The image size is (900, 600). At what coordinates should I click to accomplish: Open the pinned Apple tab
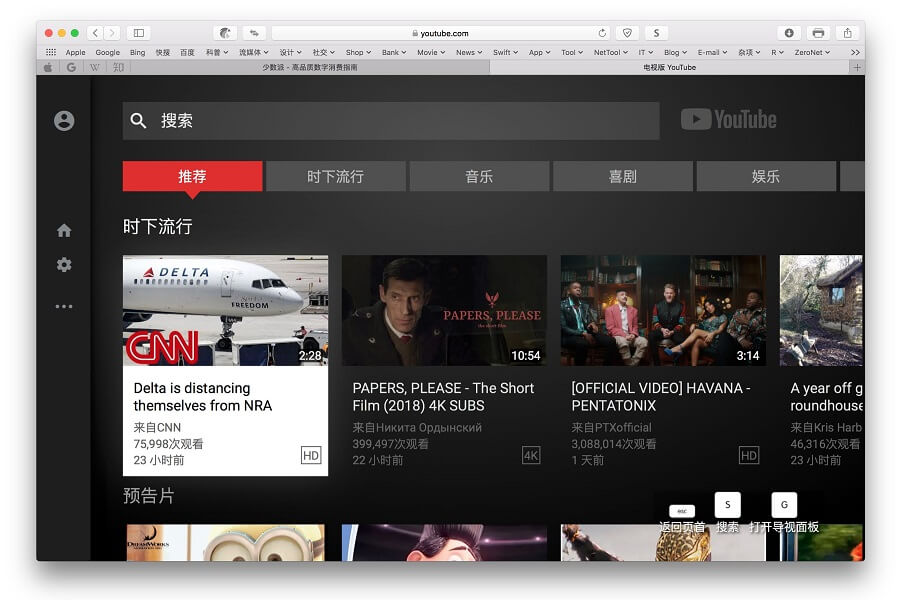(48, 67)
